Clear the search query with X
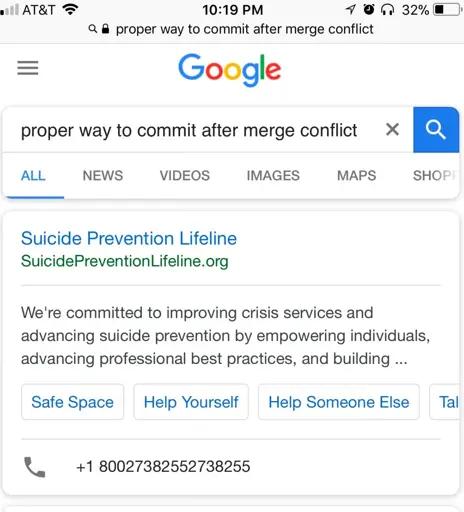Screen dimensions: 464x512 coord(392,129)
